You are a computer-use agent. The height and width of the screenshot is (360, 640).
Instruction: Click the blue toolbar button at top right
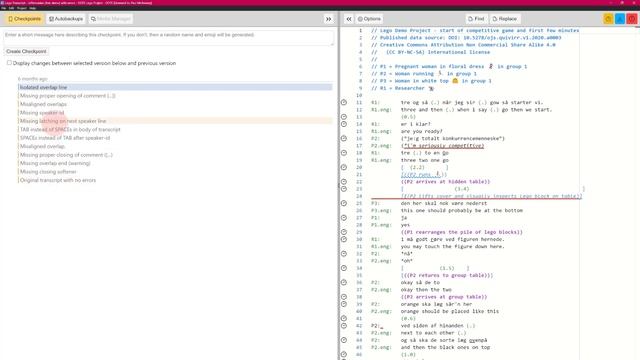point(620,19)
